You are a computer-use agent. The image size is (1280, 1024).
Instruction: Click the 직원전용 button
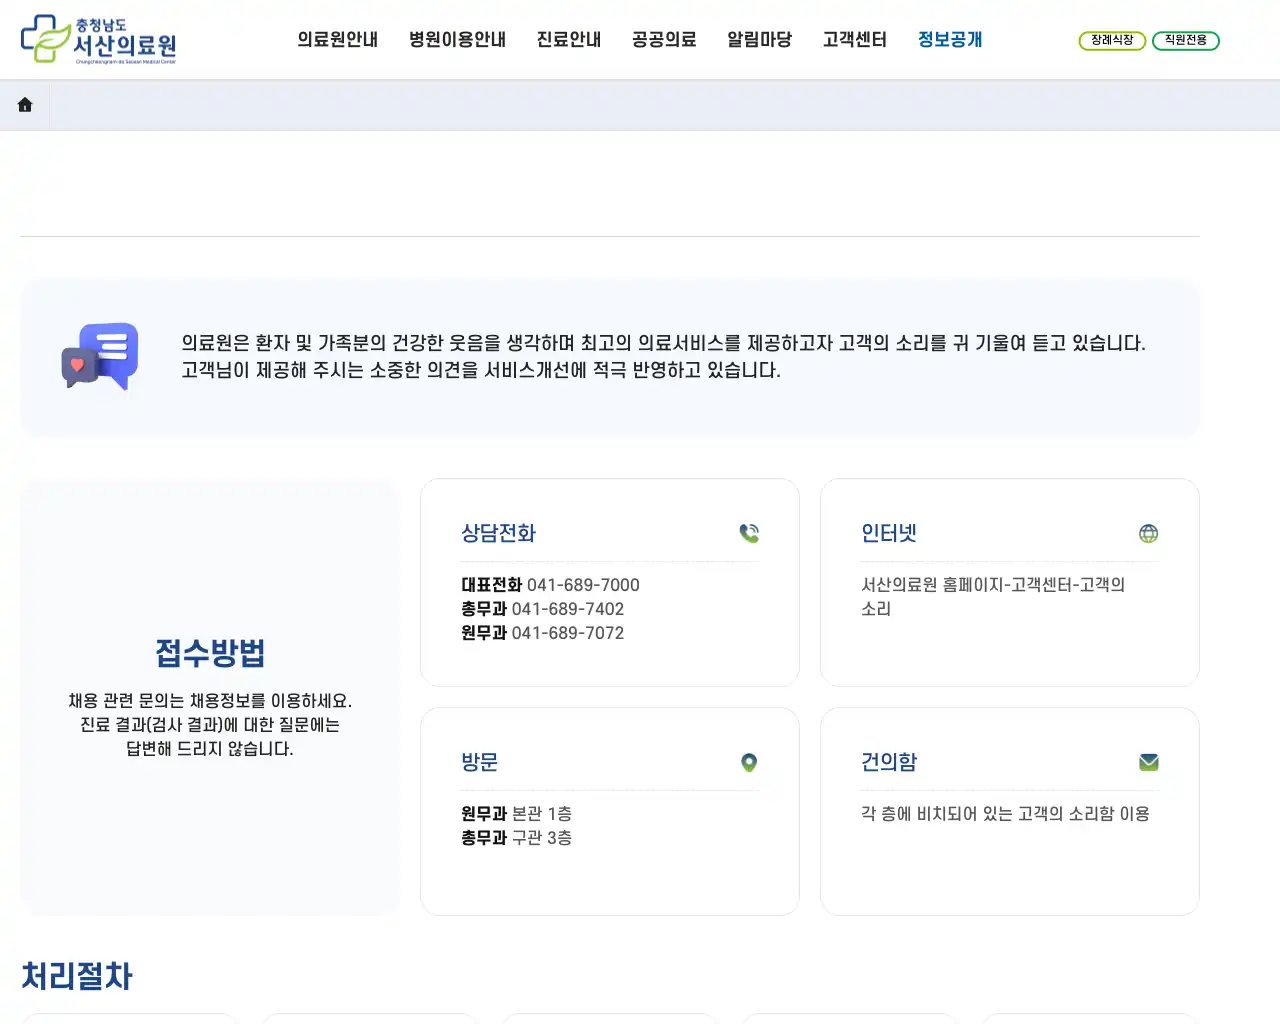click(1186, 41)
